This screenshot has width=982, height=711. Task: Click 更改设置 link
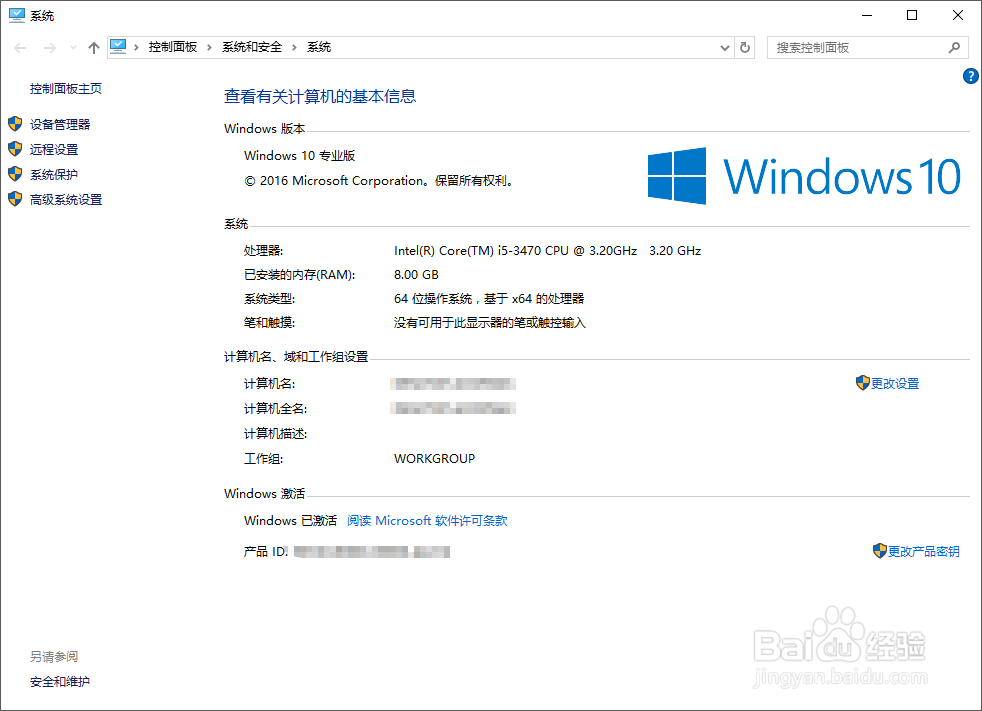[x=895, y=383]
